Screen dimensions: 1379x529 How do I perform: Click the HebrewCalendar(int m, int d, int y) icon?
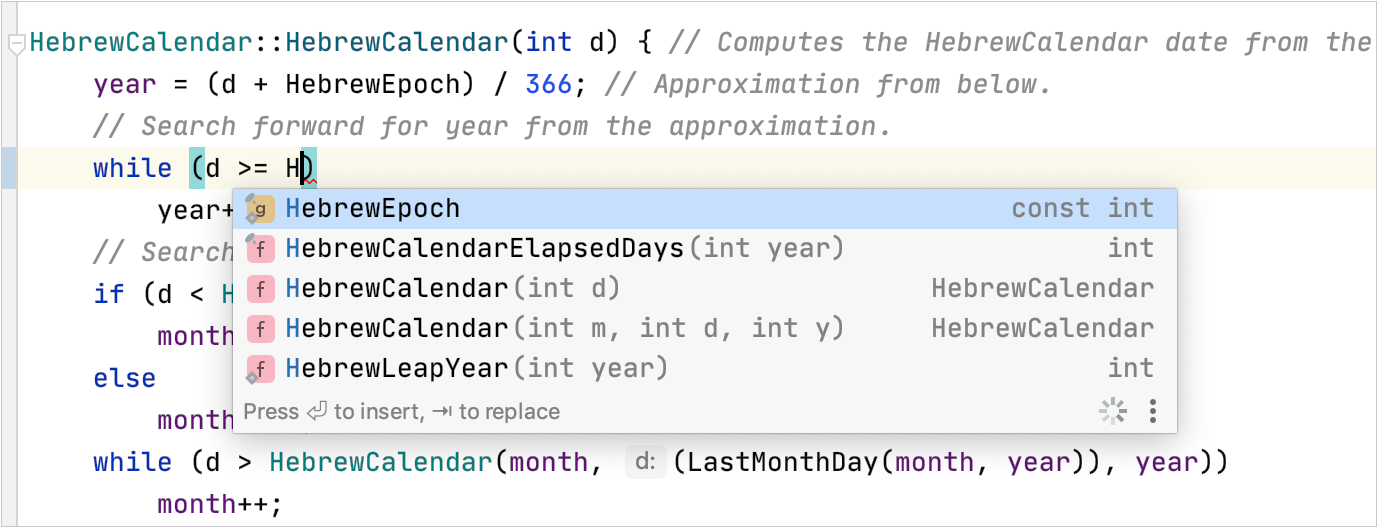pyautogui.click(x=260, y=329)
